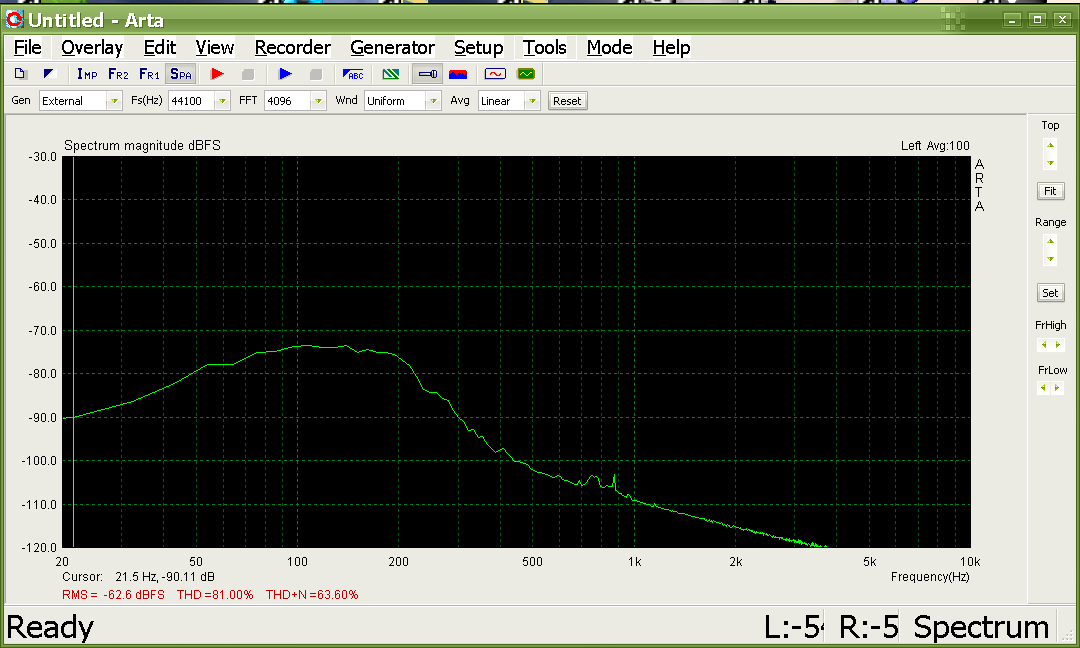This screenshot has height=648, width=1080.
Task: Open the Avg Linear averaging dropdown
Action: (532, 101)
